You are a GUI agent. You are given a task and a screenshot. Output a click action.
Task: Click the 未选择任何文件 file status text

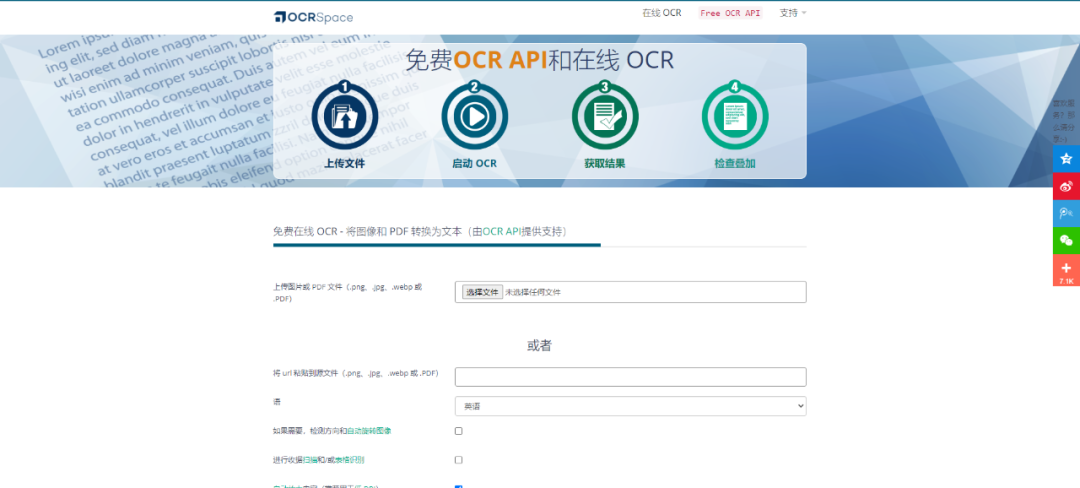tap(533, 293)
